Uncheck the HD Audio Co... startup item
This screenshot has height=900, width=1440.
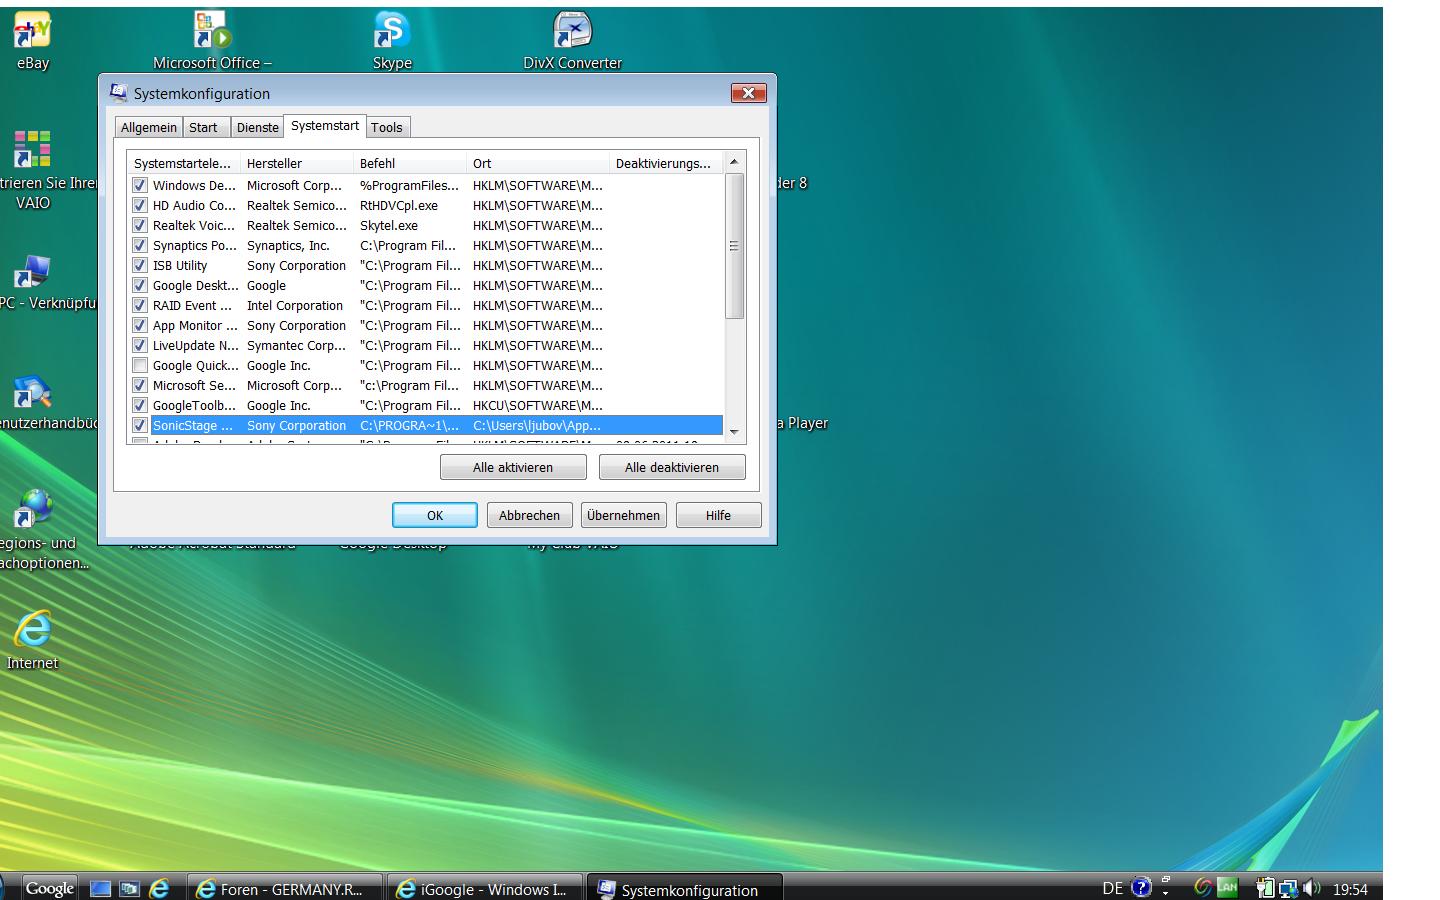click(140, 205)
